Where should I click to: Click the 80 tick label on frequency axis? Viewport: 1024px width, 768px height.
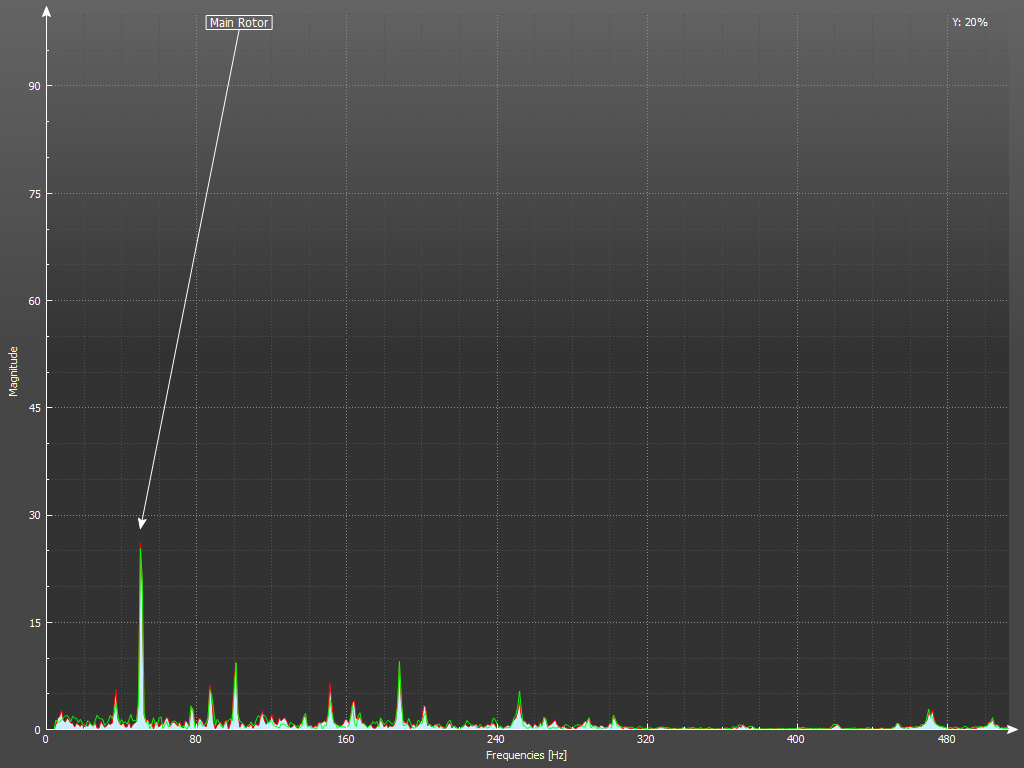click(x=196, y=740)
